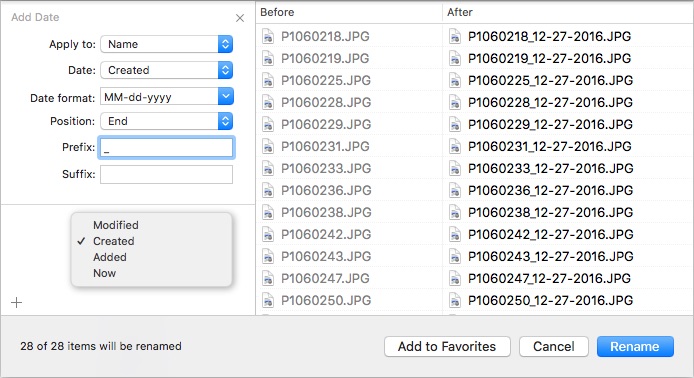
Task: Click the Add to Favorites button
Action: 447,346
